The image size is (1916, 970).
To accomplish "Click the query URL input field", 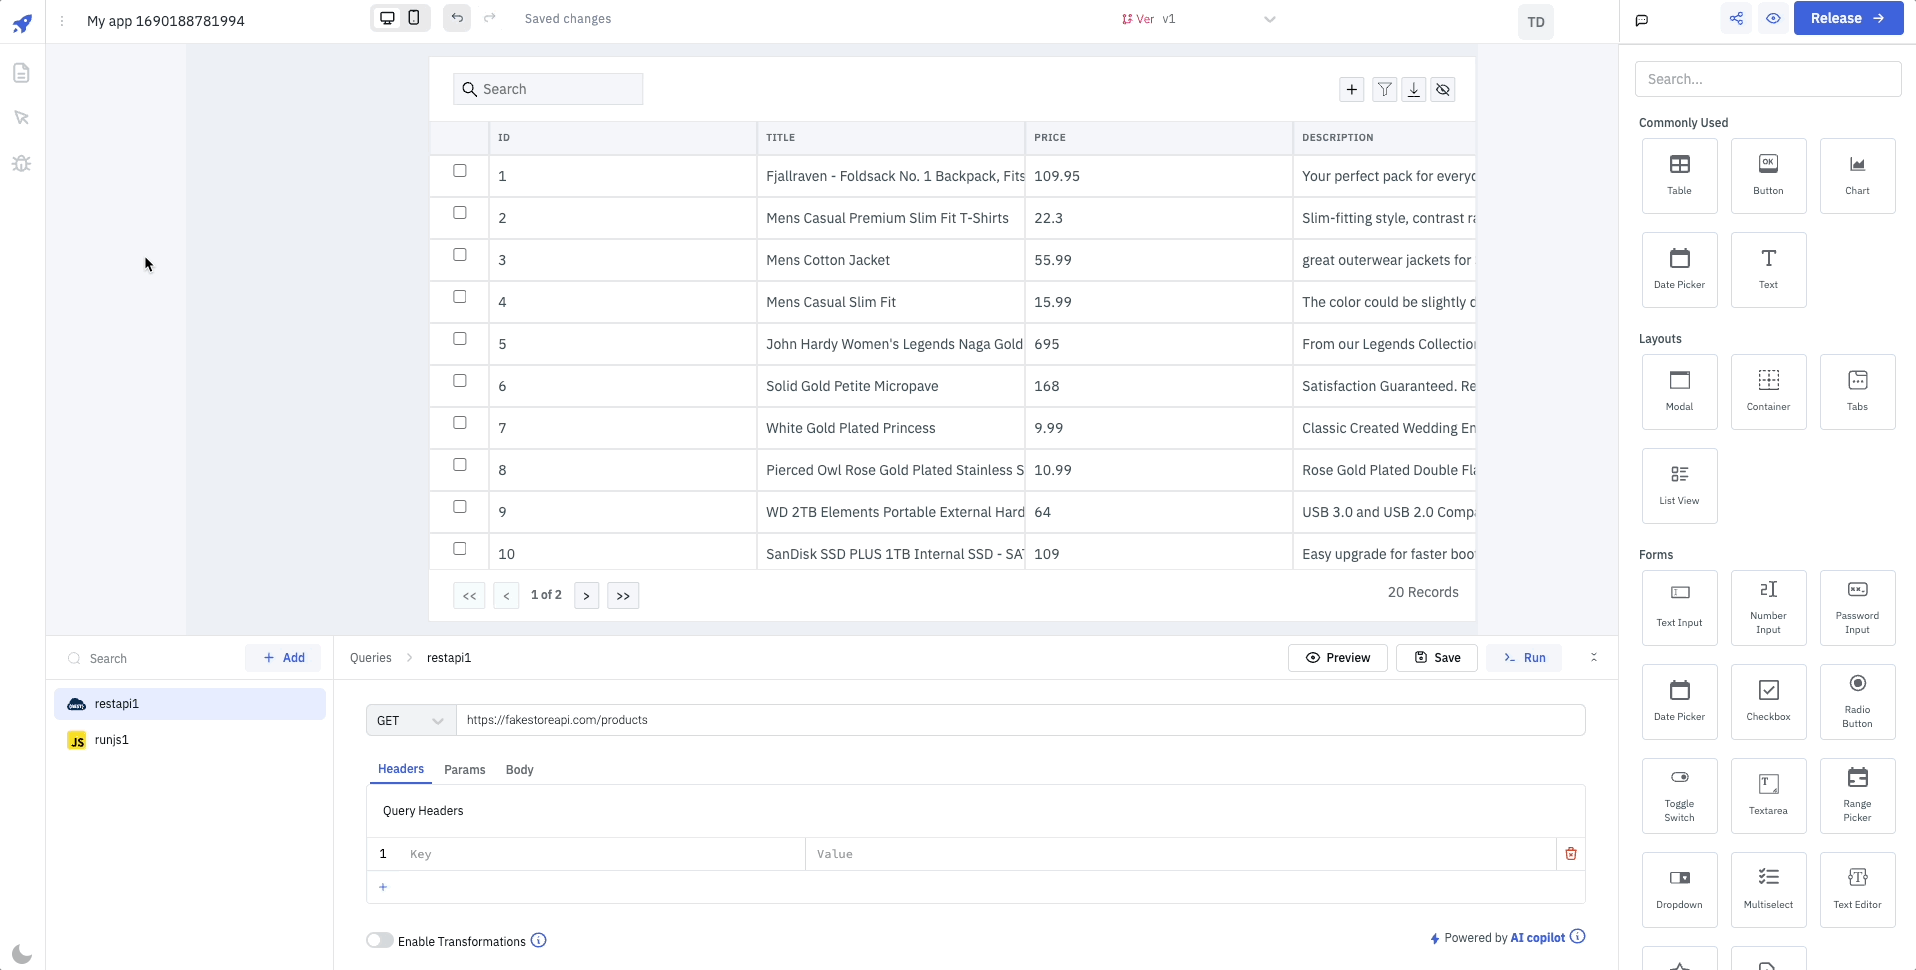I will 1020,720.
